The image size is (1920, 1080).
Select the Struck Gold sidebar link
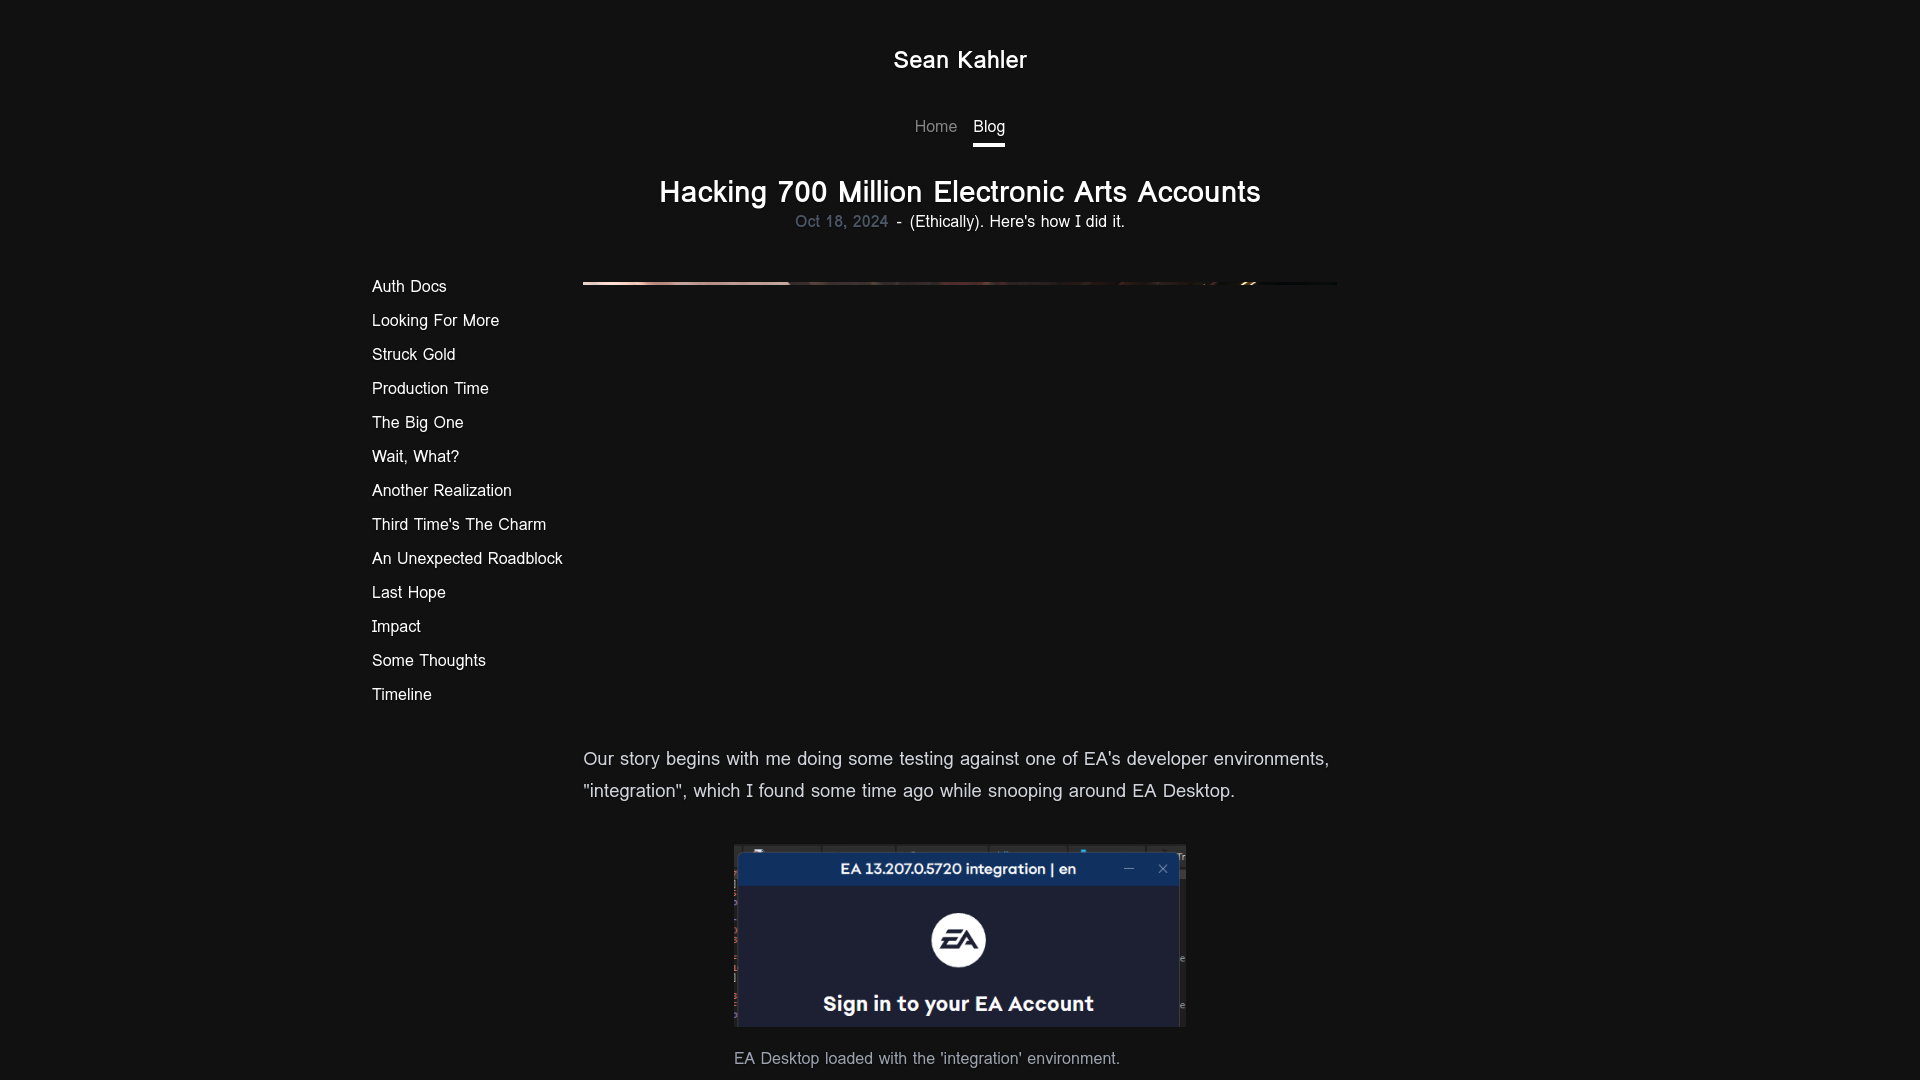413,353
